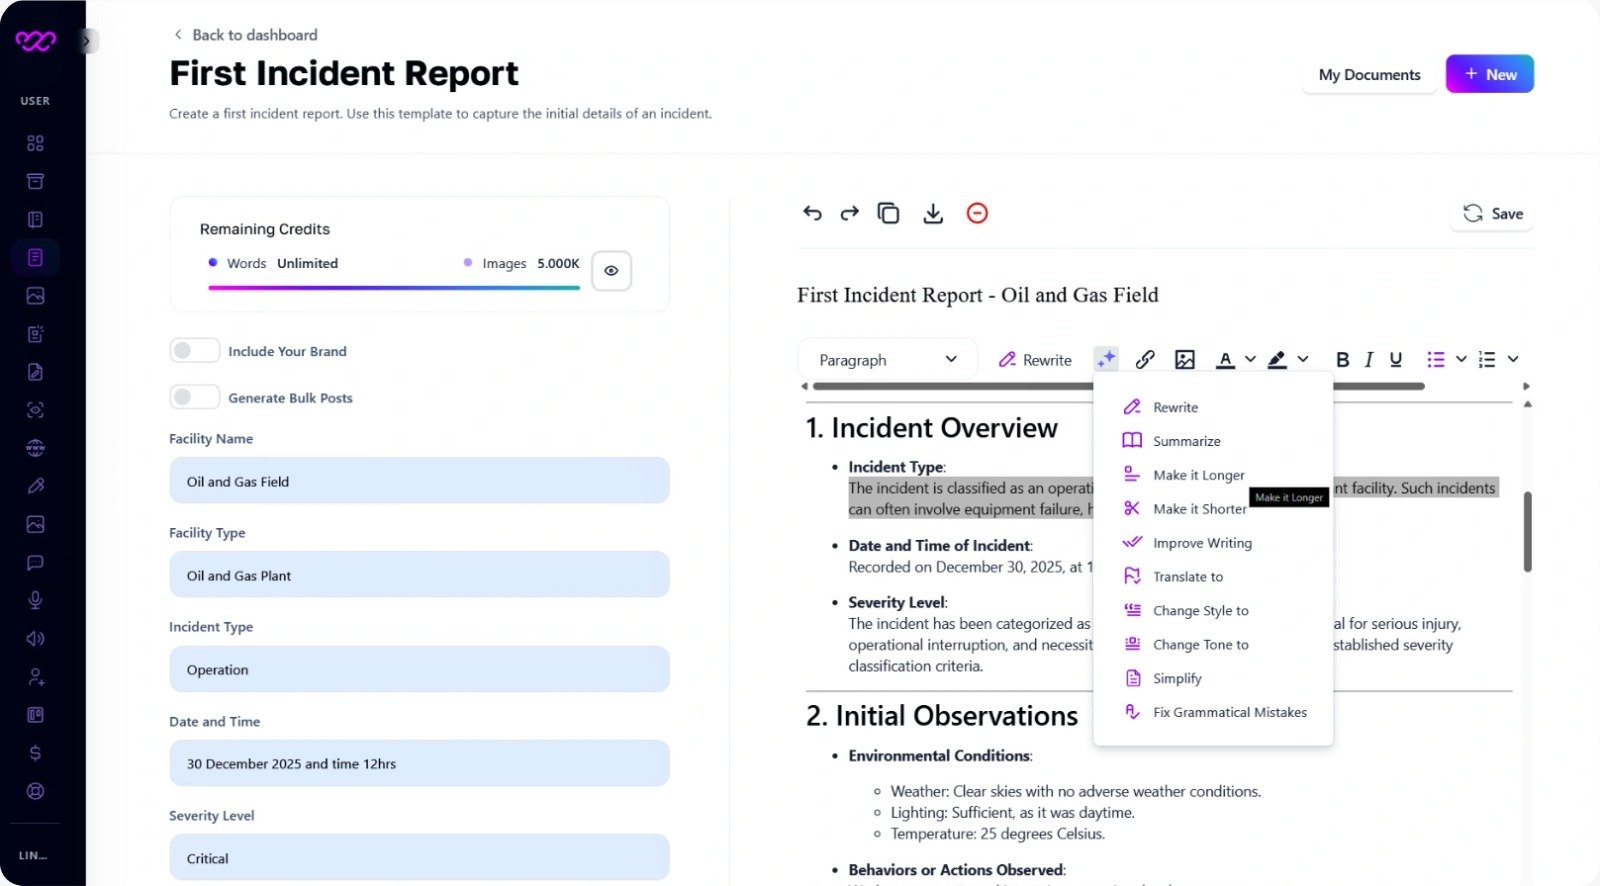Open the AI sparkle tools icon
Image resolution: width=1600 pixels, height=886 pixels.
pos(1106,359)
